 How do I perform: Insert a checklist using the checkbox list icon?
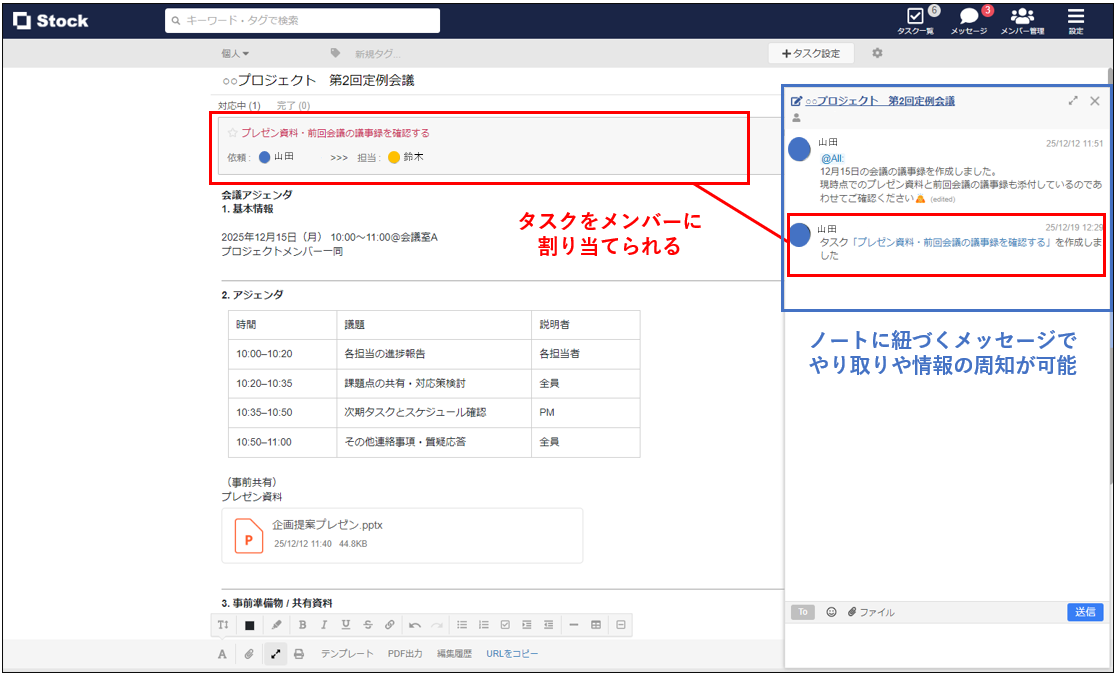(x=505, y=624)
